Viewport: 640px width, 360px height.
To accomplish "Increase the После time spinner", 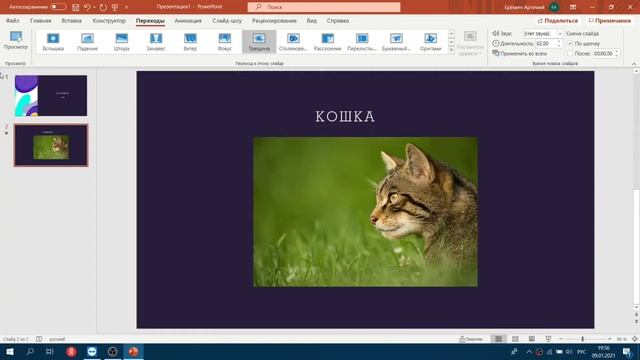I will tap(617, 51).
